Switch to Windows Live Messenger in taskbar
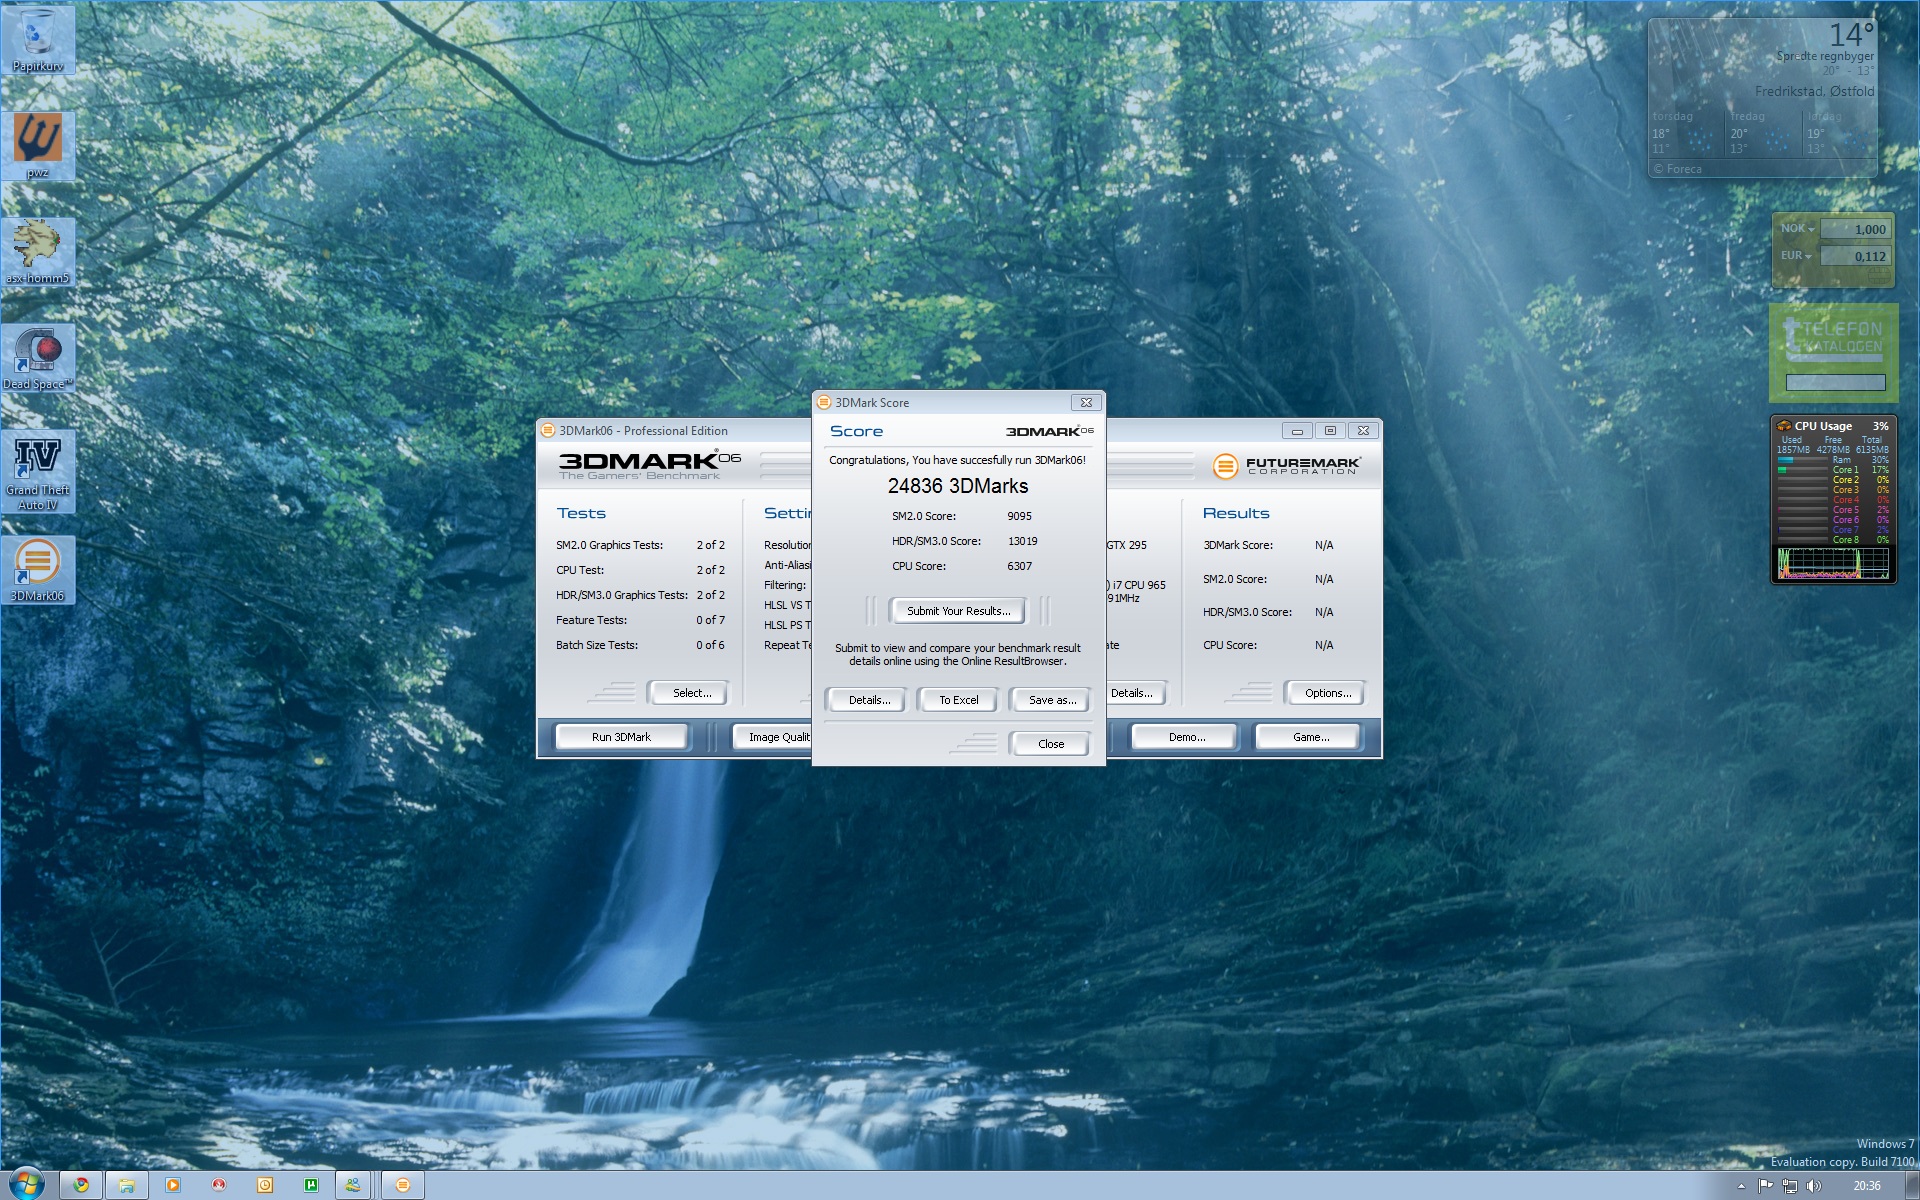Image resolution: width=1920 pixels, height=1200 pixels. tap(353, 1185)
